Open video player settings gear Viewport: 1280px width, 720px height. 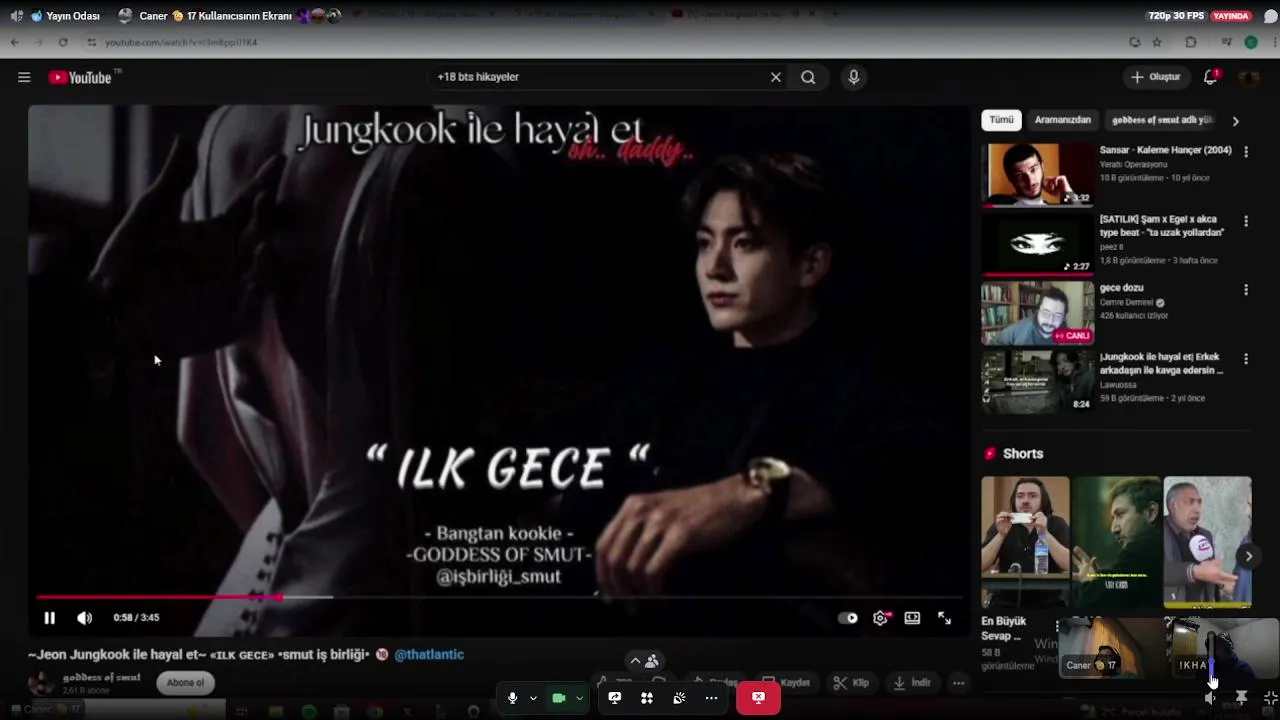click(x=880, y=618)
